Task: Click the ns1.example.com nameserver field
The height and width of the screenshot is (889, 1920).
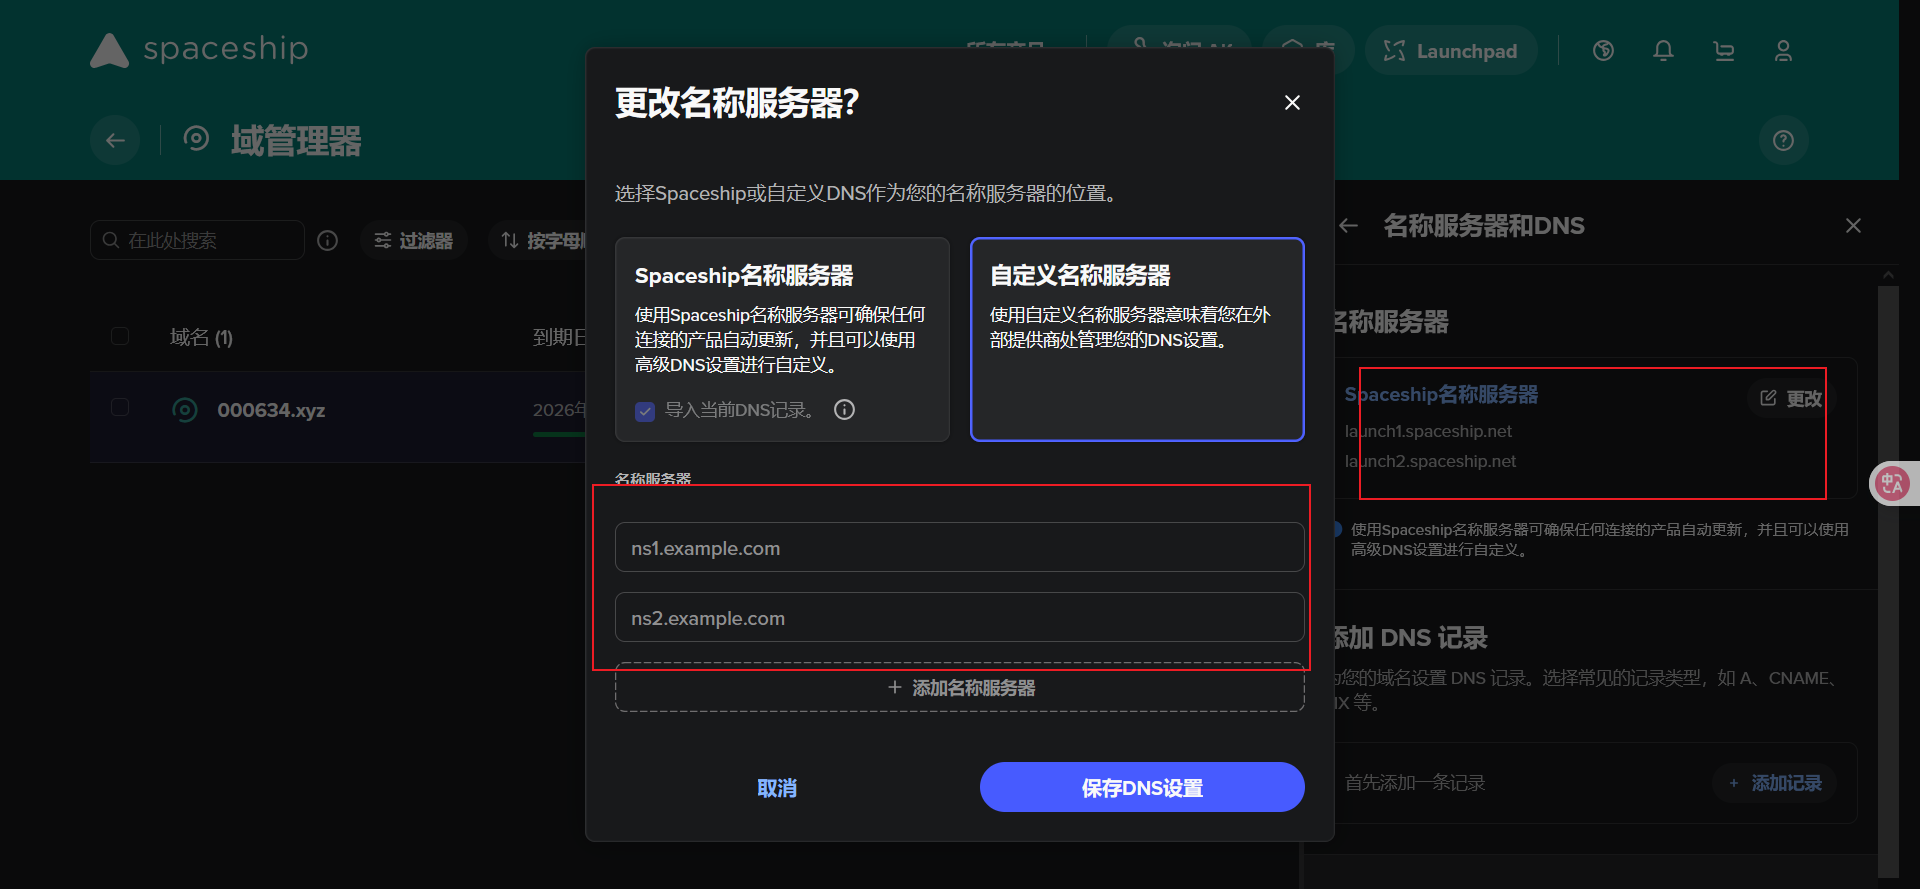Action: point(959,548)
